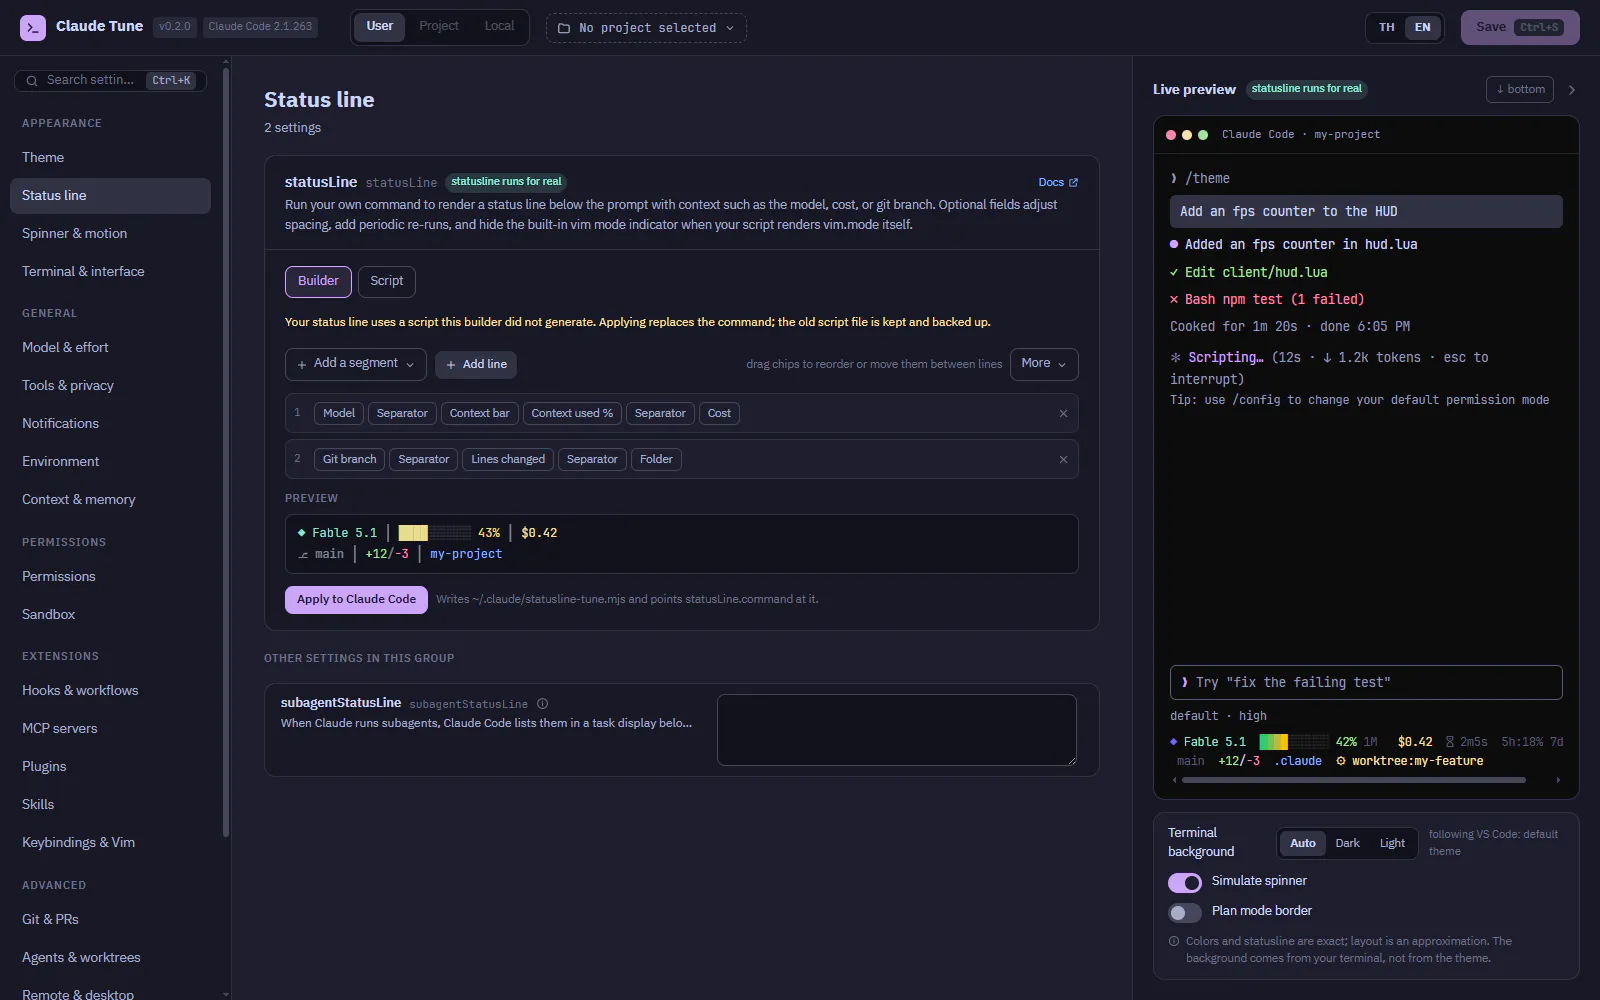1600x1000 pixels.
Task: Switch to the Script tab
Action: pos(387,282)
